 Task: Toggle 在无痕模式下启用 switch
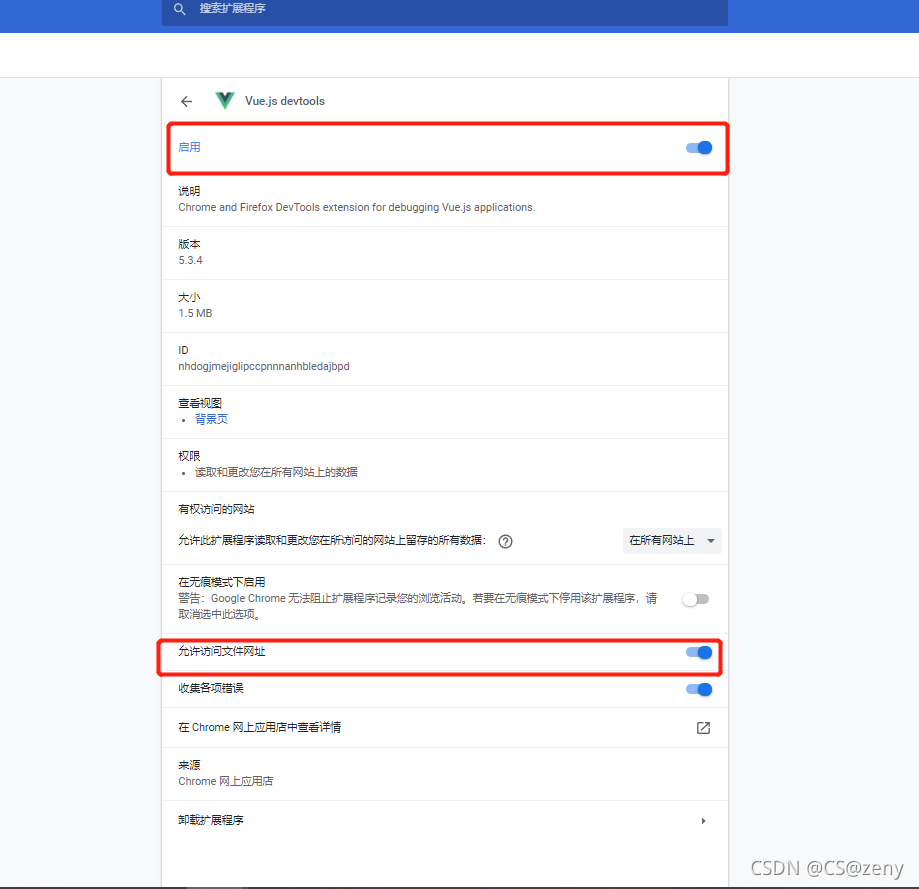click(x=696, y=599)
